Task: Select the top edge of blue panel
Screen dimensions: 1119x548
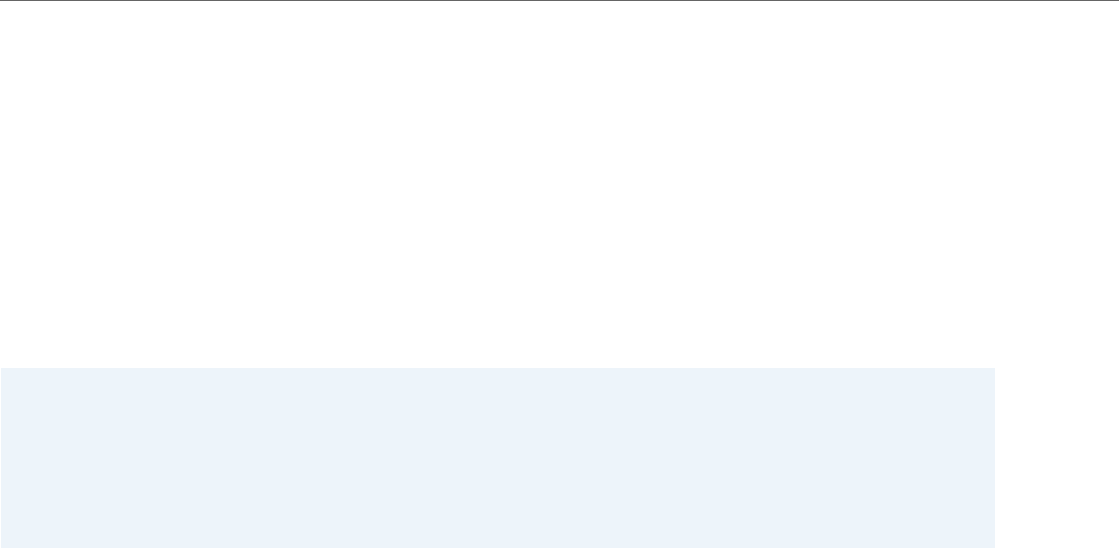Action: 497,369
